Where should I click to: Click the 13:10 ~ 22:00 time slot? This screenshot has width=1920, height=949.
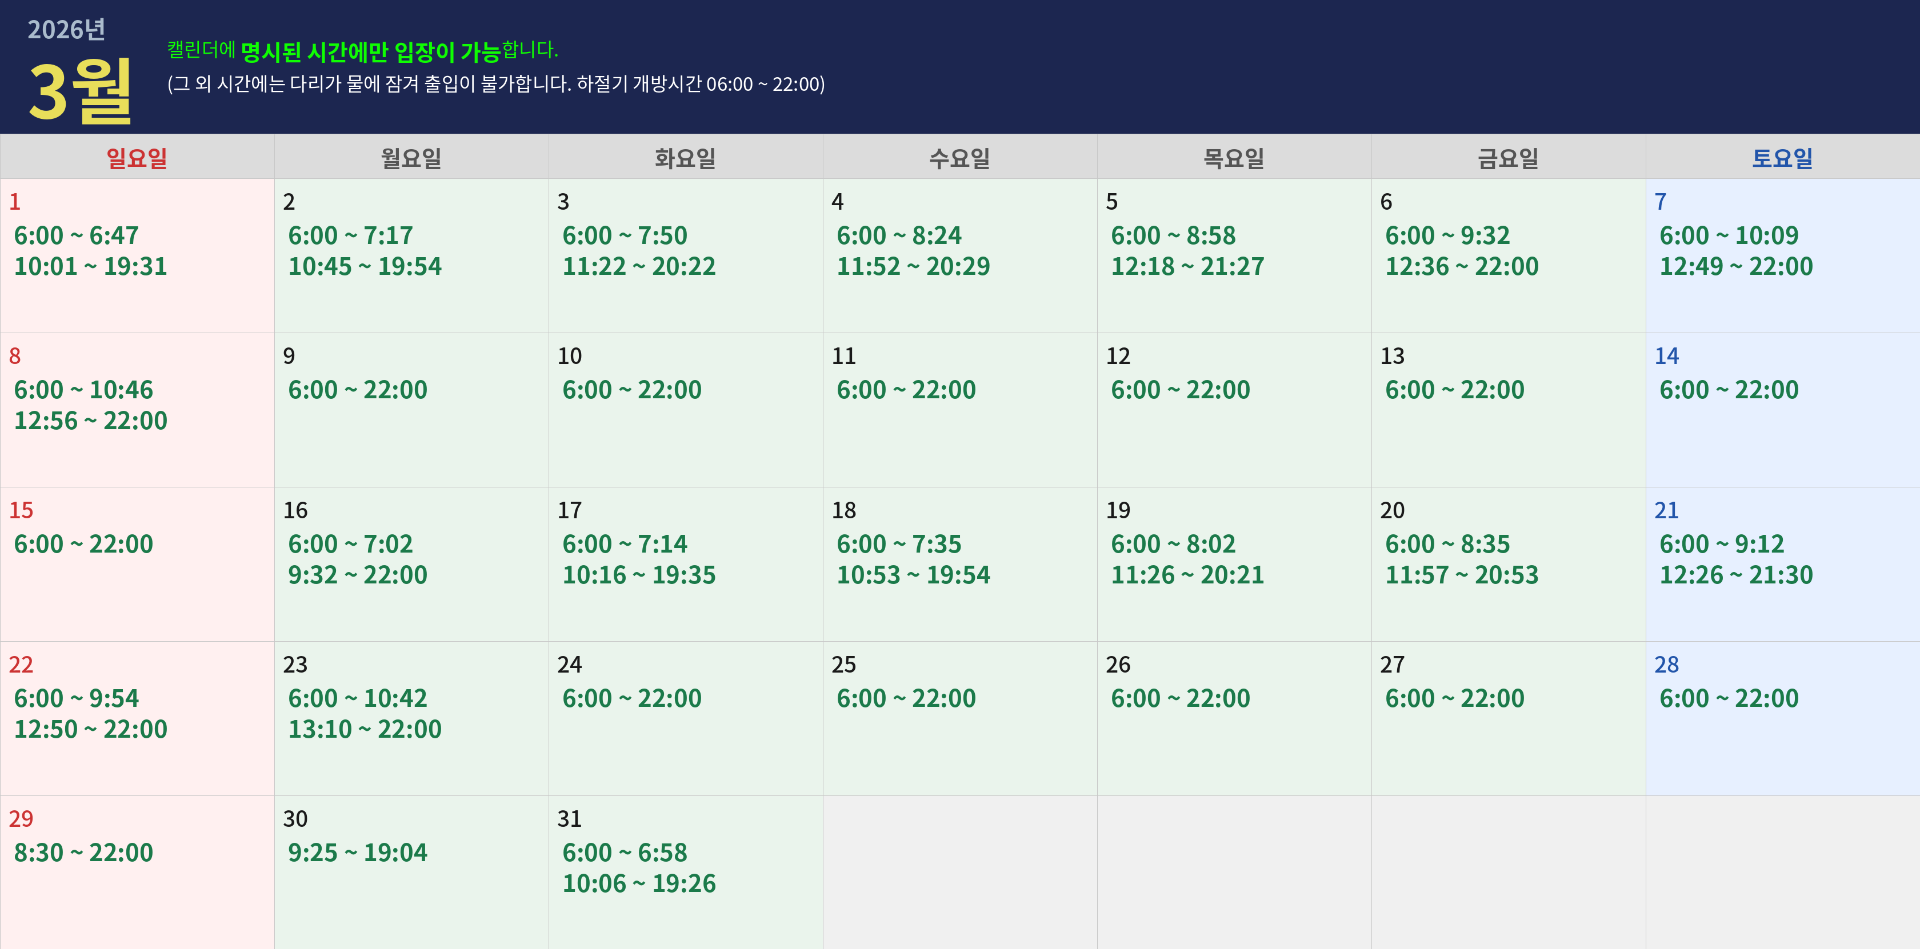click(x=365, y=729)
